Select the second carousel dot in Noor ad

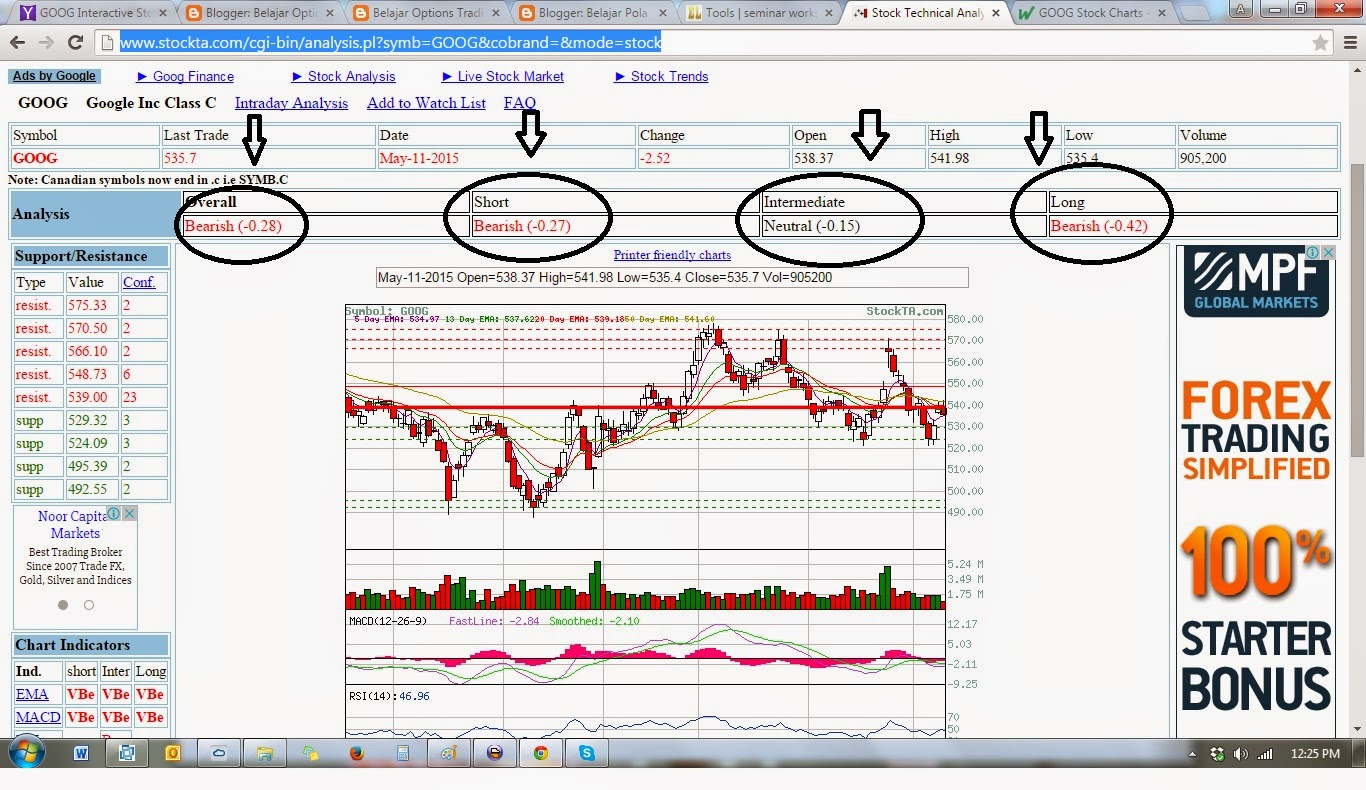[88, 605]
